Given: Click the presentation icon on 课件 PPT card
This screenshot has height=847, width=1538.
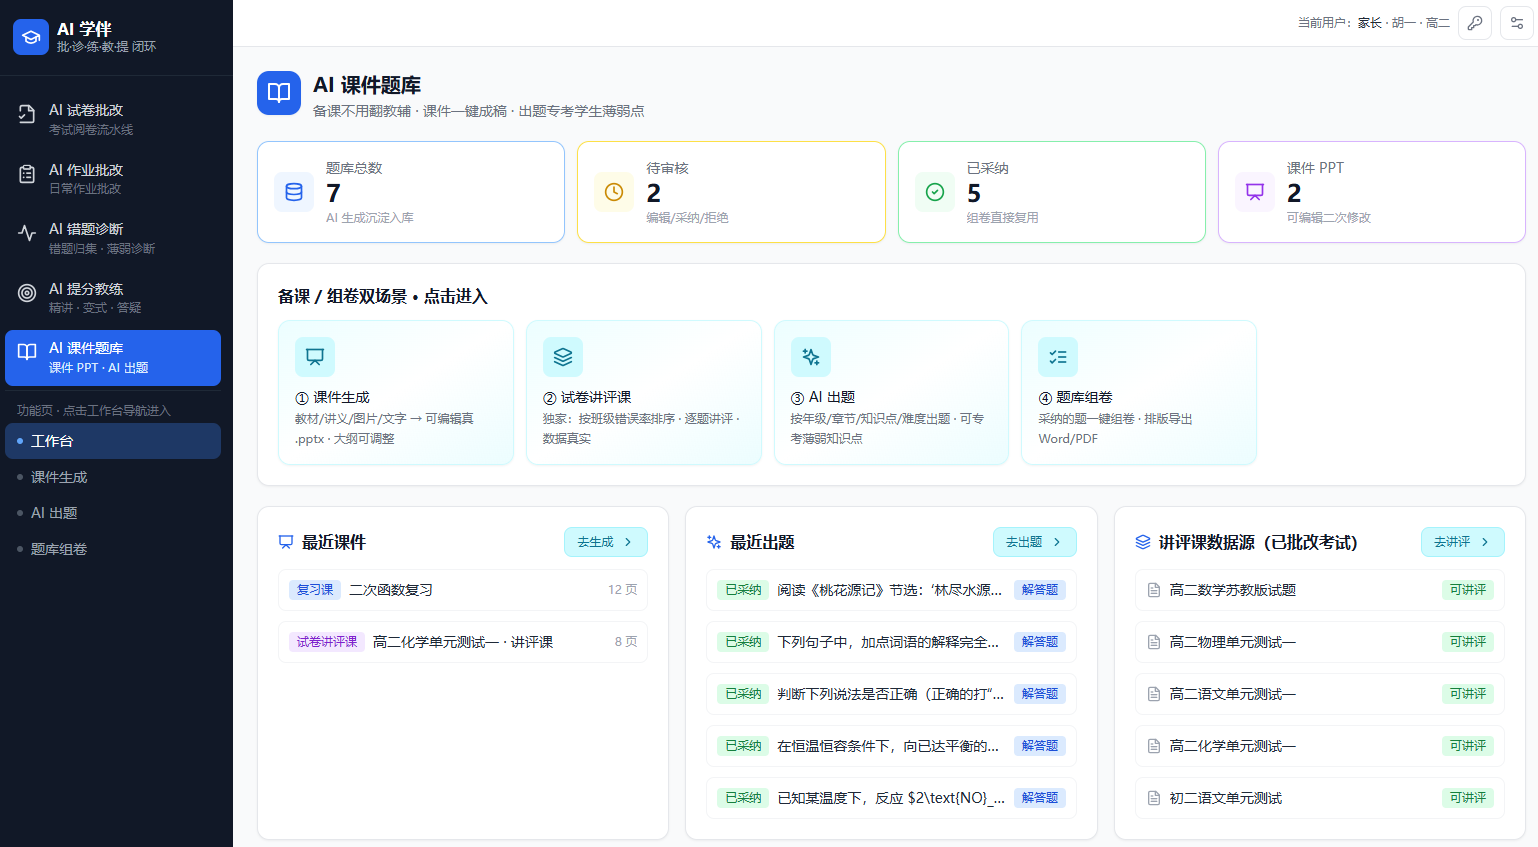Looking at the screenshot, I should click(x=1255, y=192).
